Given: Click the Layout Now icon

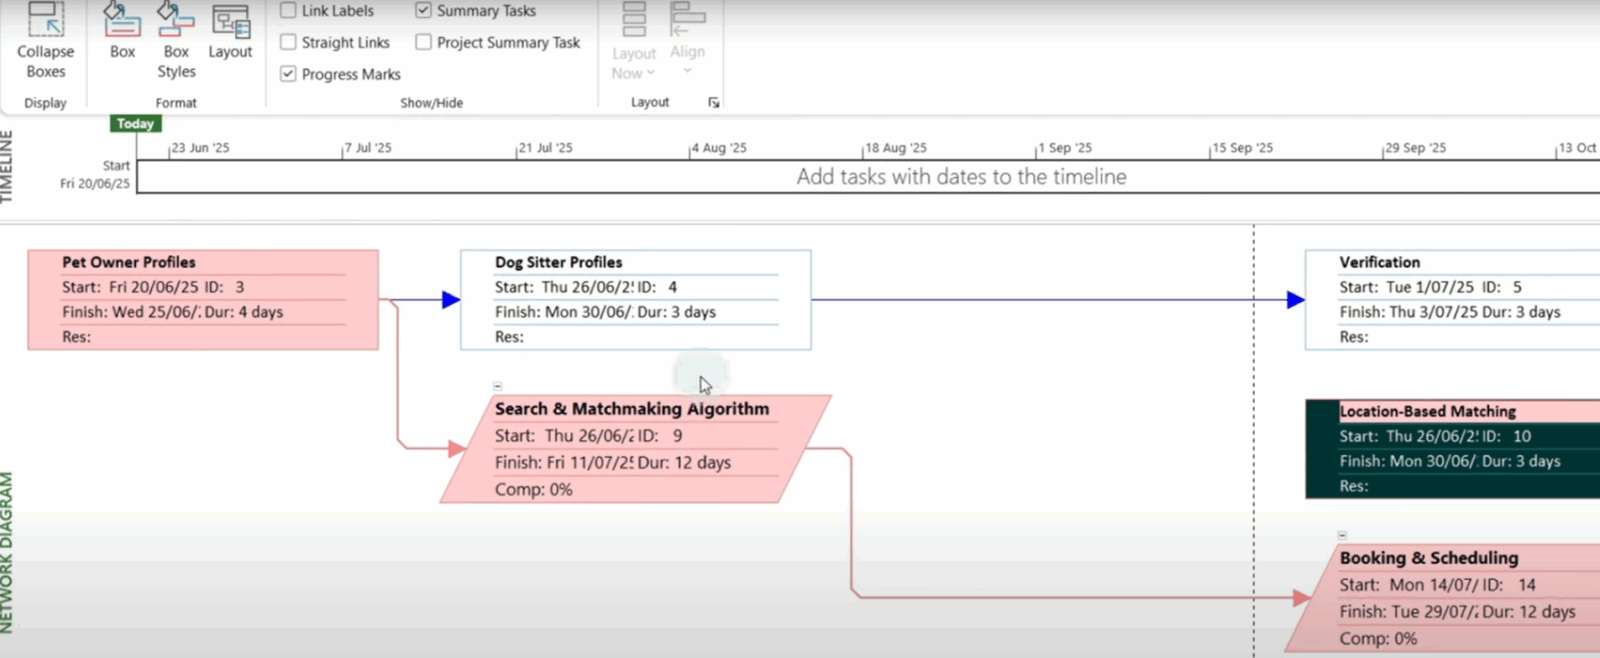Looking at the screenshot, I should [634, 20].
